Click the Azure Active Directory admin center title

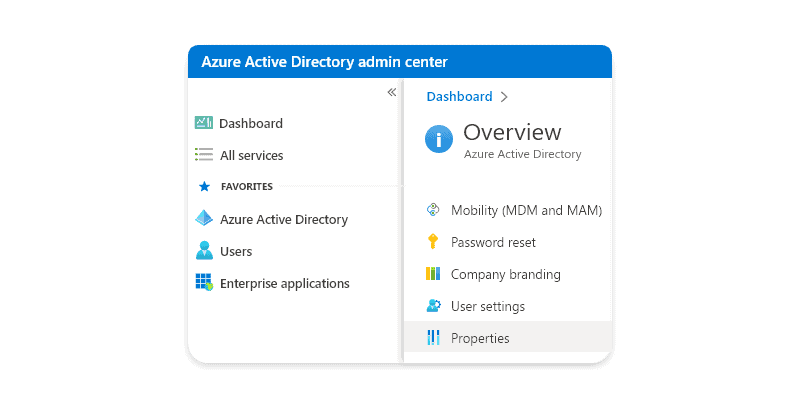coord(324,62)
